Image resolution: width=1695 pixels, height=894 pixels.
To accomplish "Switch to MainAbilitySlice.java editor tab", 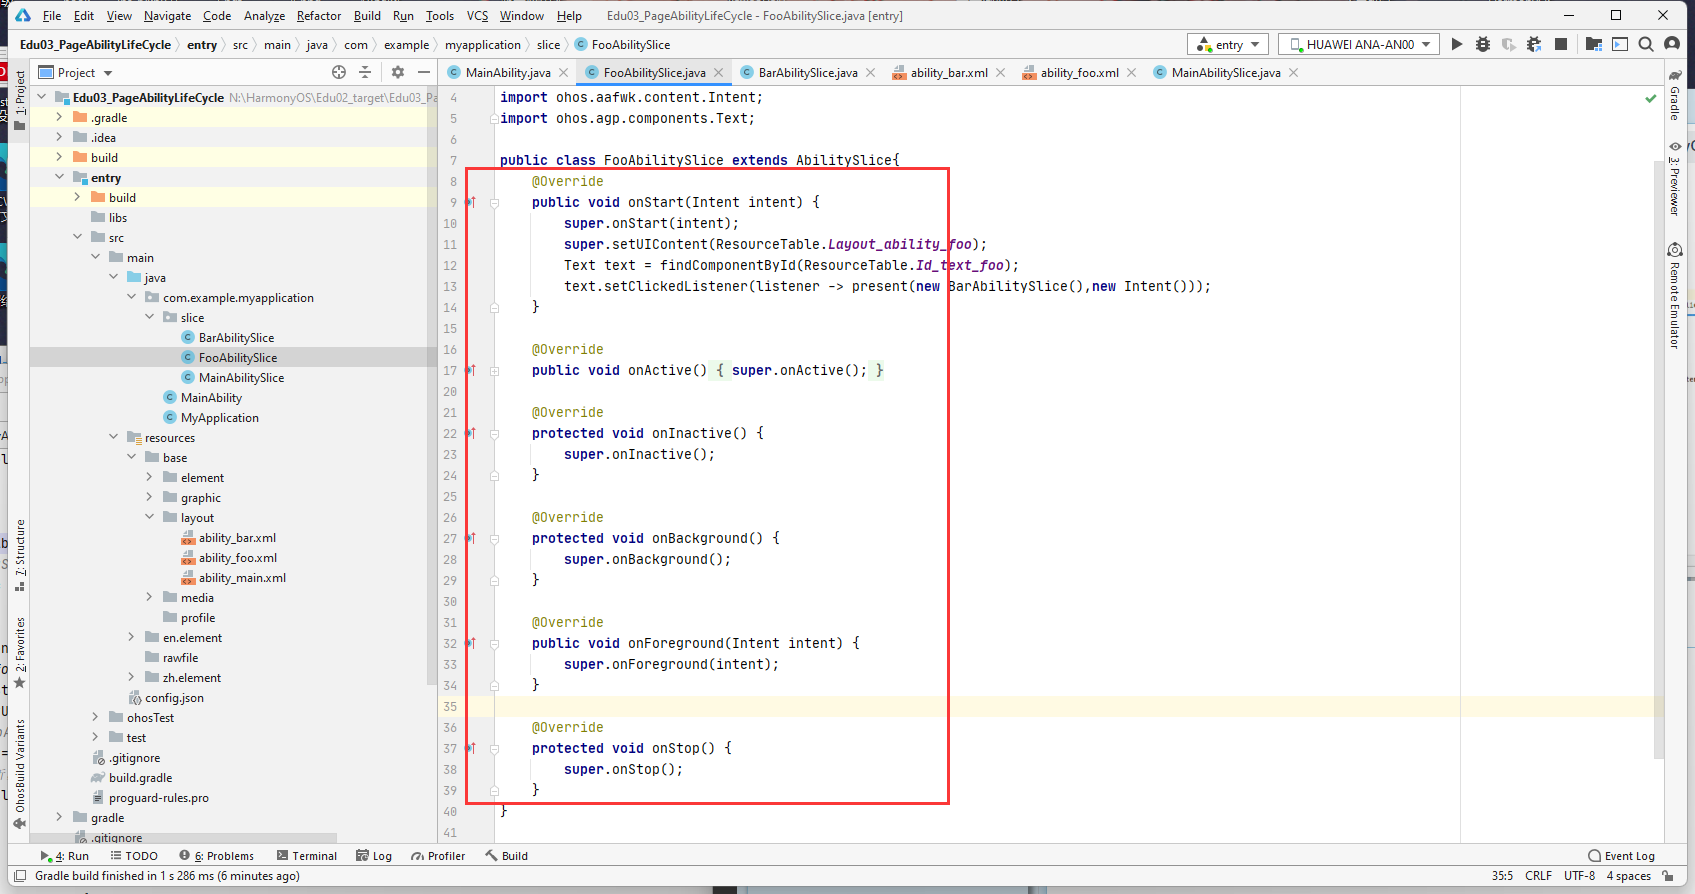I will [1225, 73].
